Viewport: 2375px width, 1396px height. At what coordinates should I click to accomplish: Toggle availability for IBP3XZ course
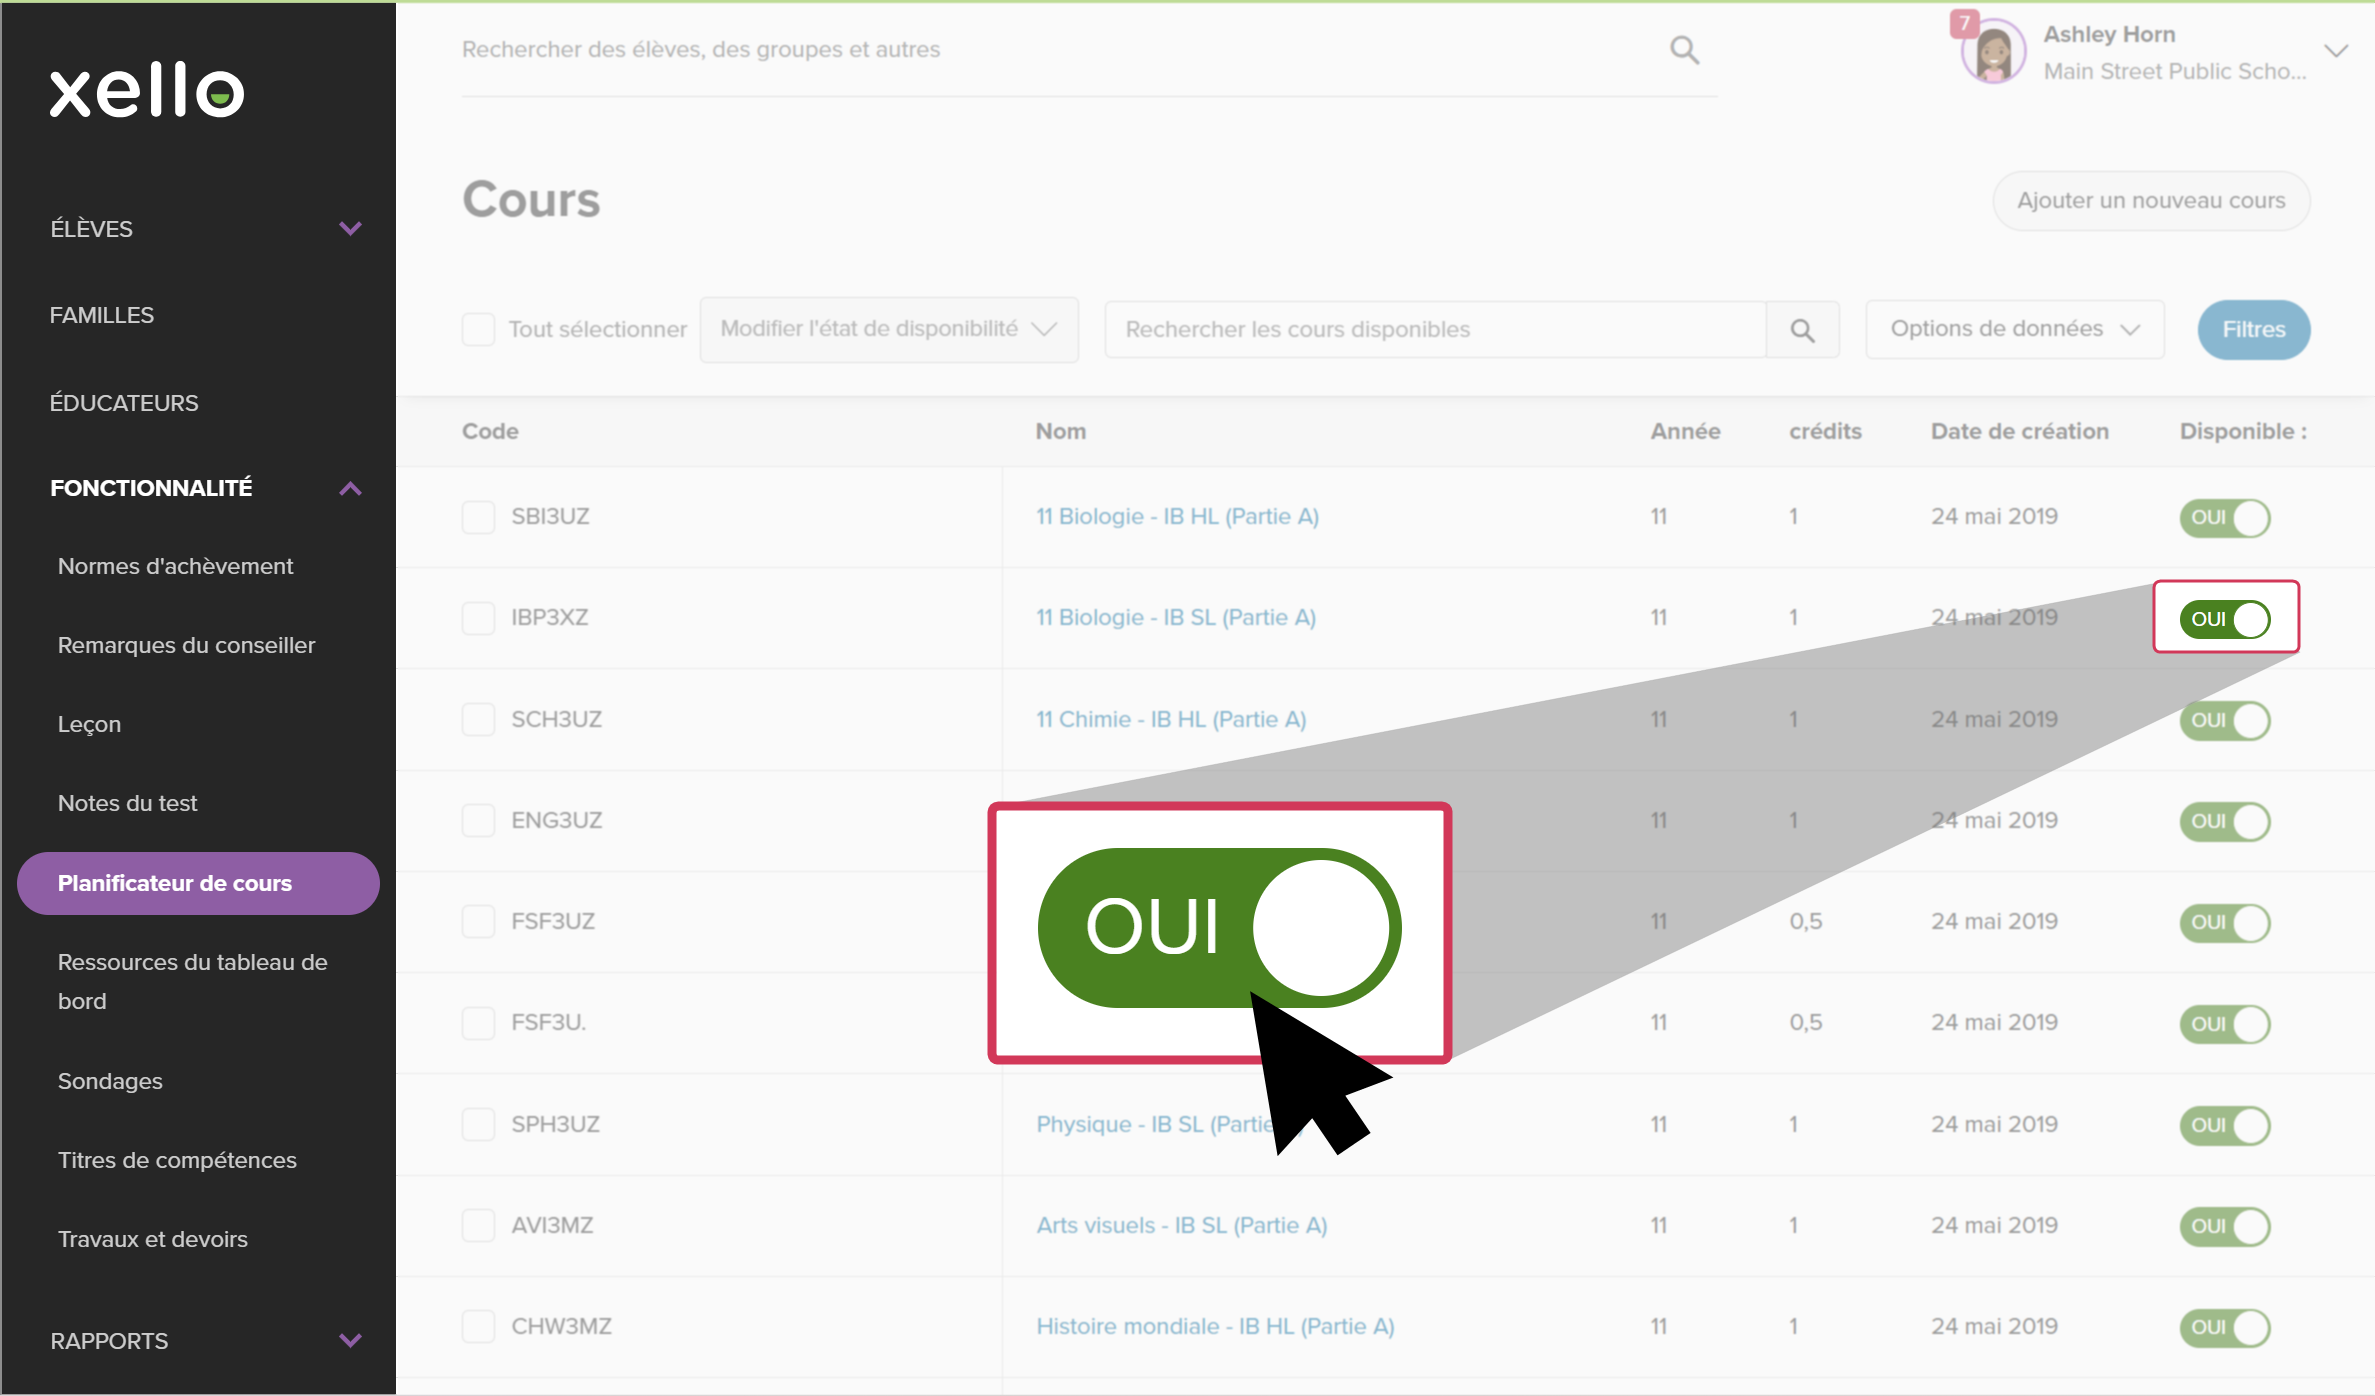point(2225,619)
